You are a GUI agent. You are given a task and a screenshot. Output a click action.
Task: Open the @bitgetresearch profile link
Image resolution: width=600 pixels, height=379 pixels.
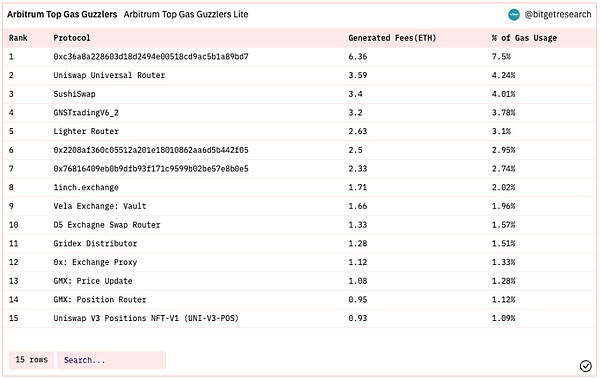coord(558,15)
